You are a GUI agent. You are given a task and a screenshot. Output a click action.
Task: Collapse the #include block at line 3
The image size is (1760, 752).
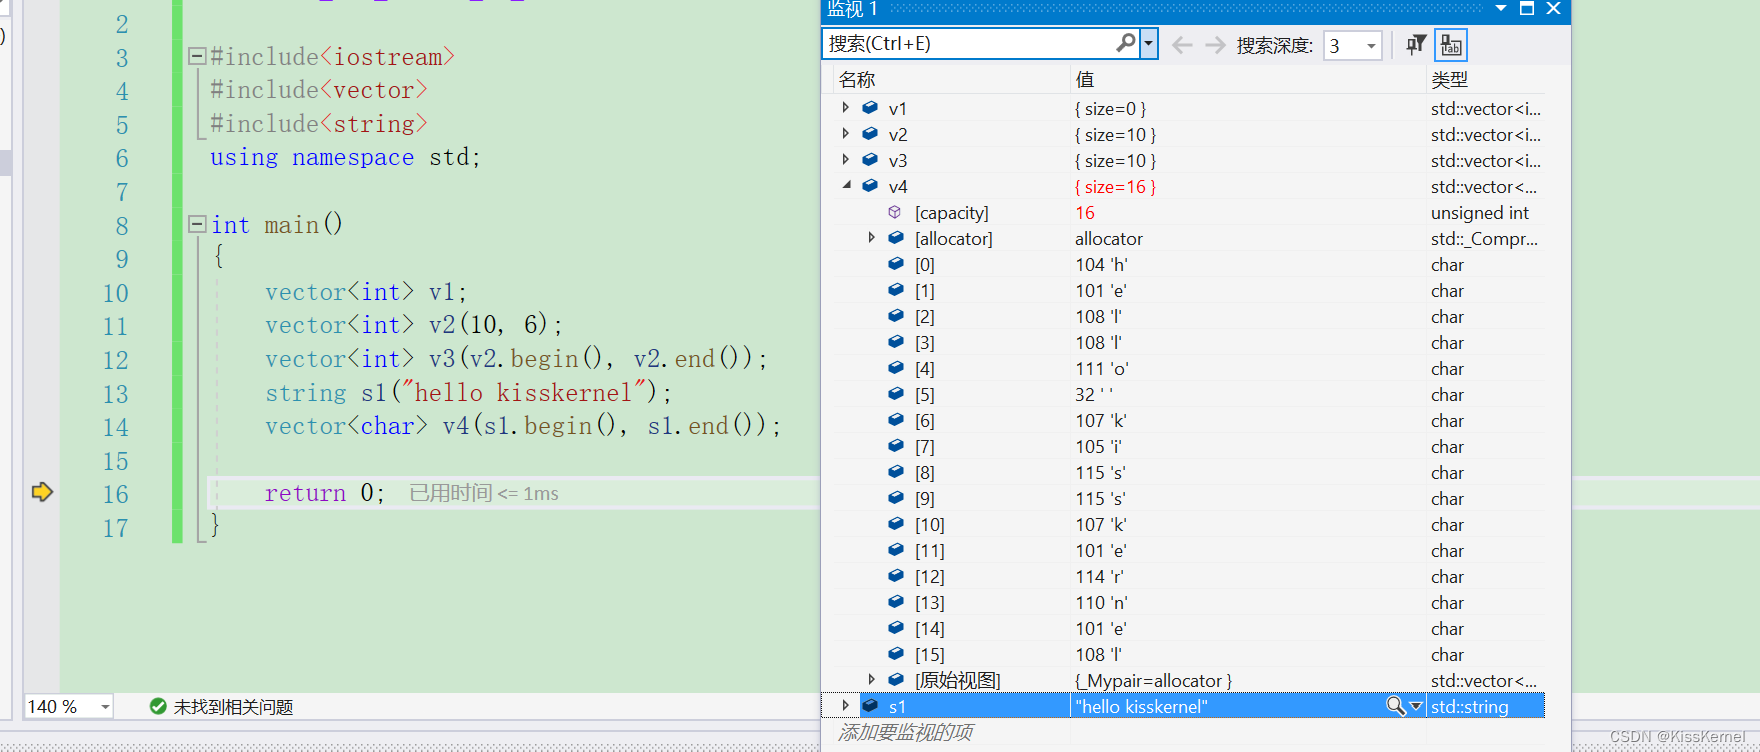[x=197, y=57]
